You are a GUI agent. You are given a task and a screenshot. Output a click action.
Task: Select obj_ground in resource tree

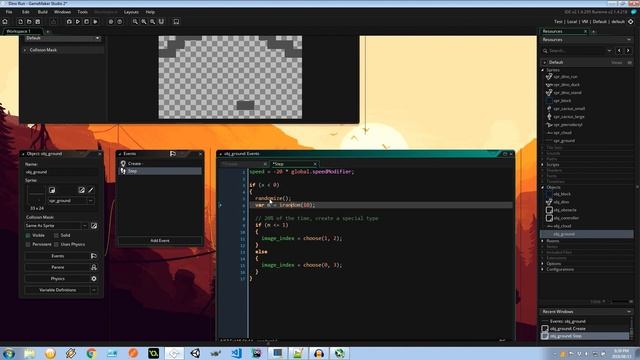[x=587, y=234]
